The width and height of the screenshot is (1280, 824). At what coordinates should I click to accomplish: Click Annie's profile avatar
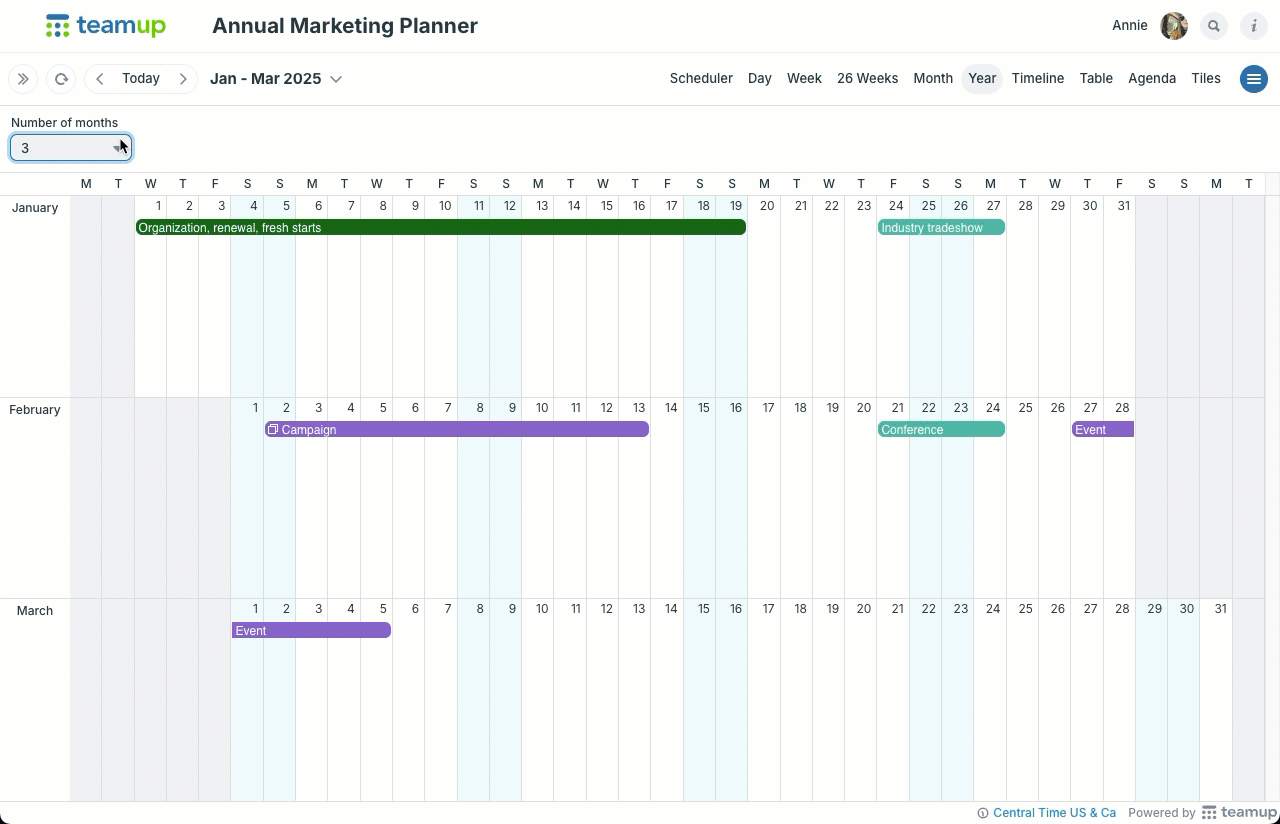1174,26
